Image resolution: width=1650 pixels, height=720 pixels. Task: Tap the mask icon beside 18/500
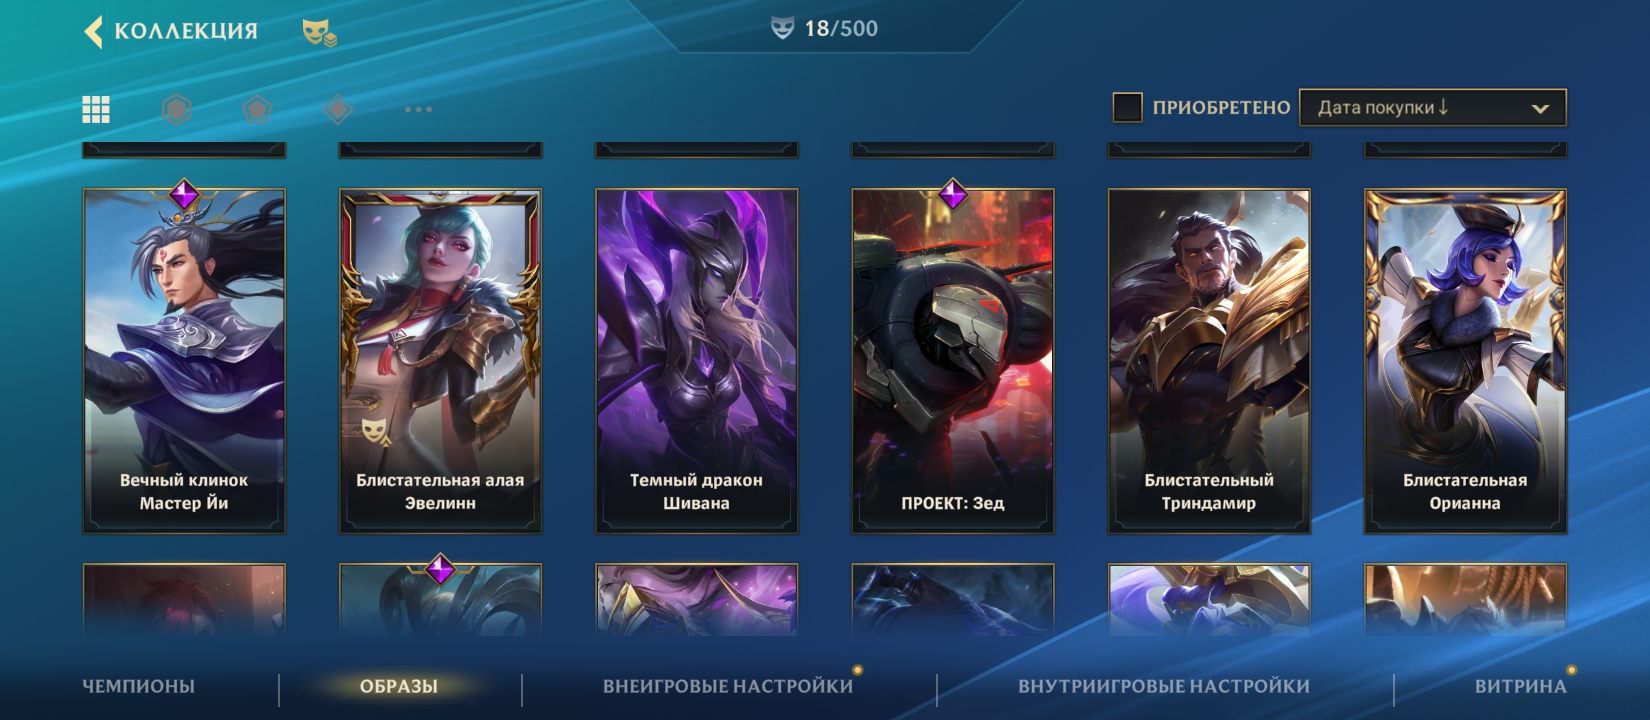point(783,28)
